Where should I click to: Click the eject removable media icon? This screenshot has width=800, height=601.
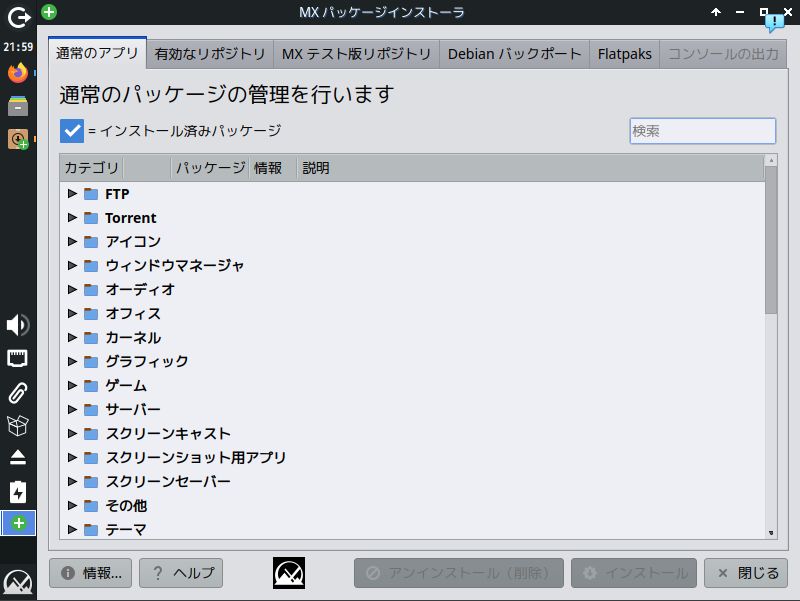coord(18,458)
